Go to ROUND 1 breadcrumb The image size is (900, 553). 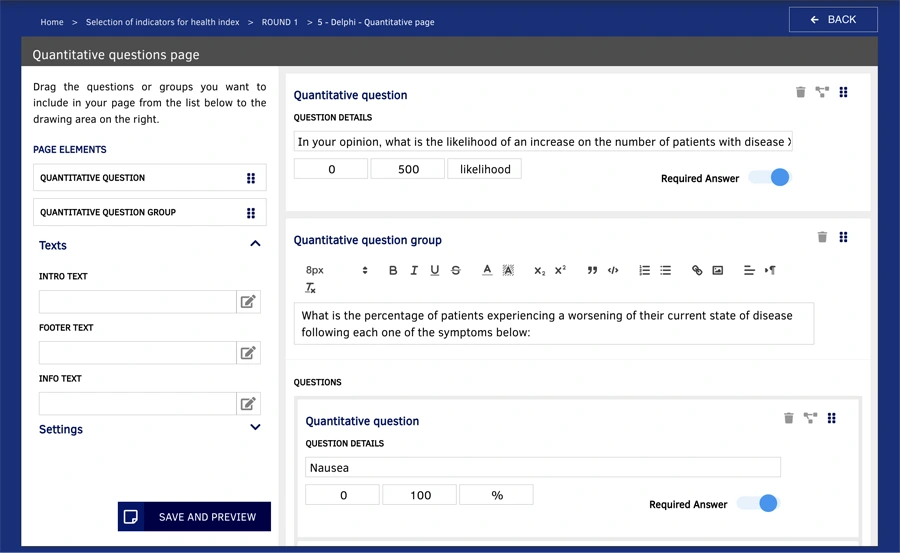click(280, 22)
